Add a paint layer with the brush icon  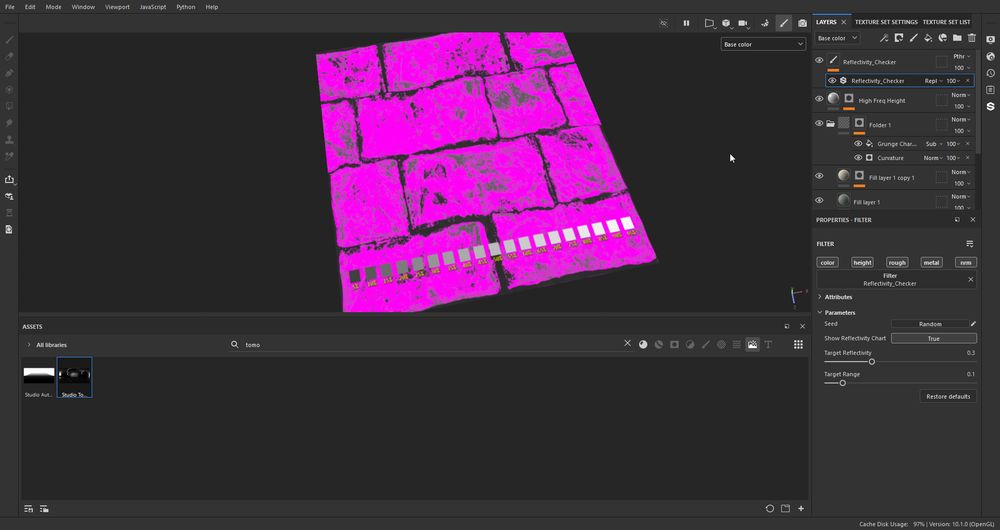pos(913,38)
